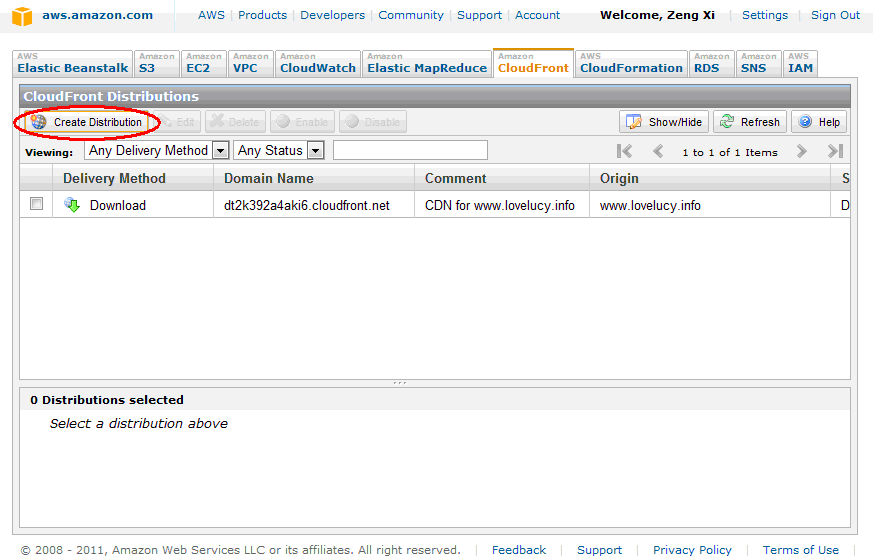Image resolution: width=873 pixels, height=560 pixels.
Task: Click the pane splitter handle dots
Action: coord(400,383)
